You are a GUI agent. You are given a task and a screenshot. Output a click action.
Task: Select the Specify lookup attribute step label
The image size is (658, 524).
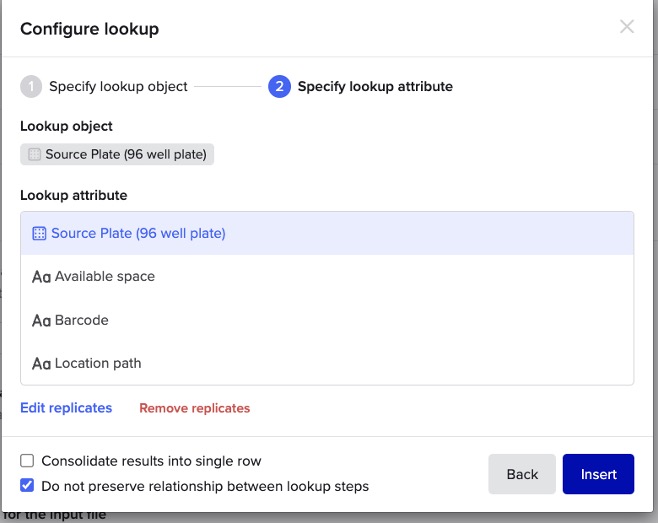tap(375, 87)
